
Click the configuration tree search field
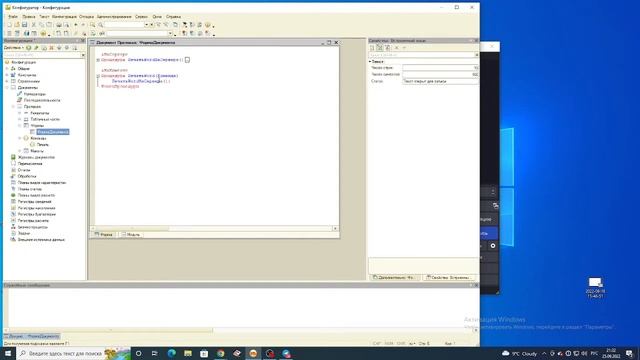(42, 55)
